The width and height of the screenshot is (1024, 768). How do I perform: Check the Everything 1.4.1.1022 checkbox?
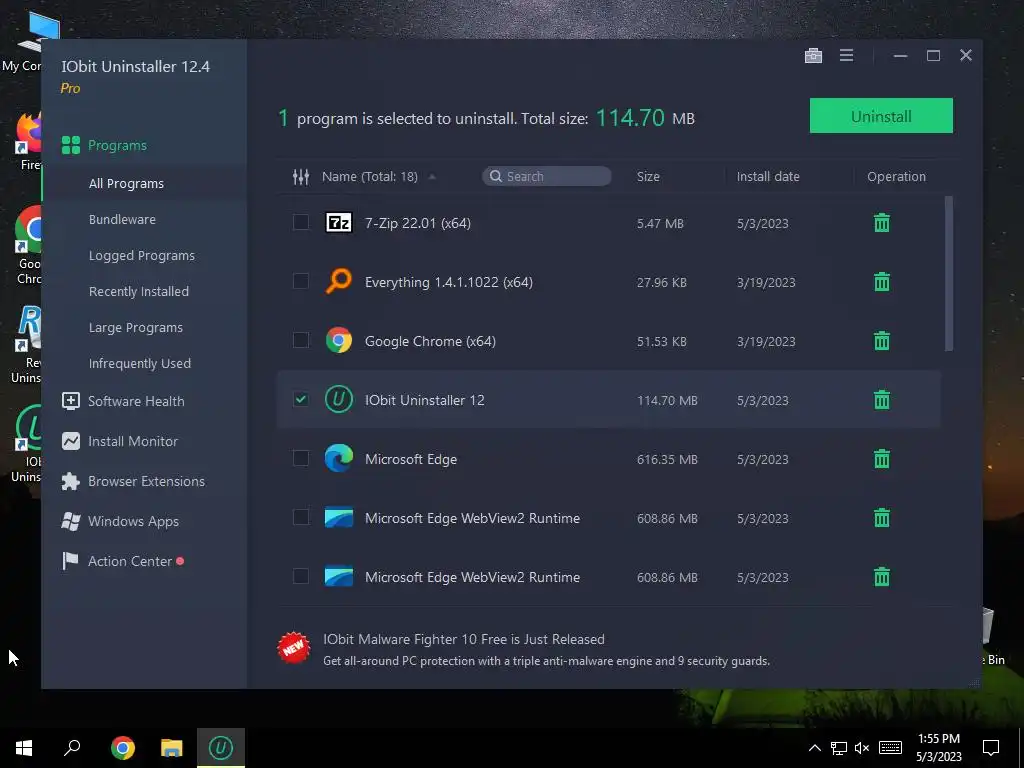coord(300,281)
